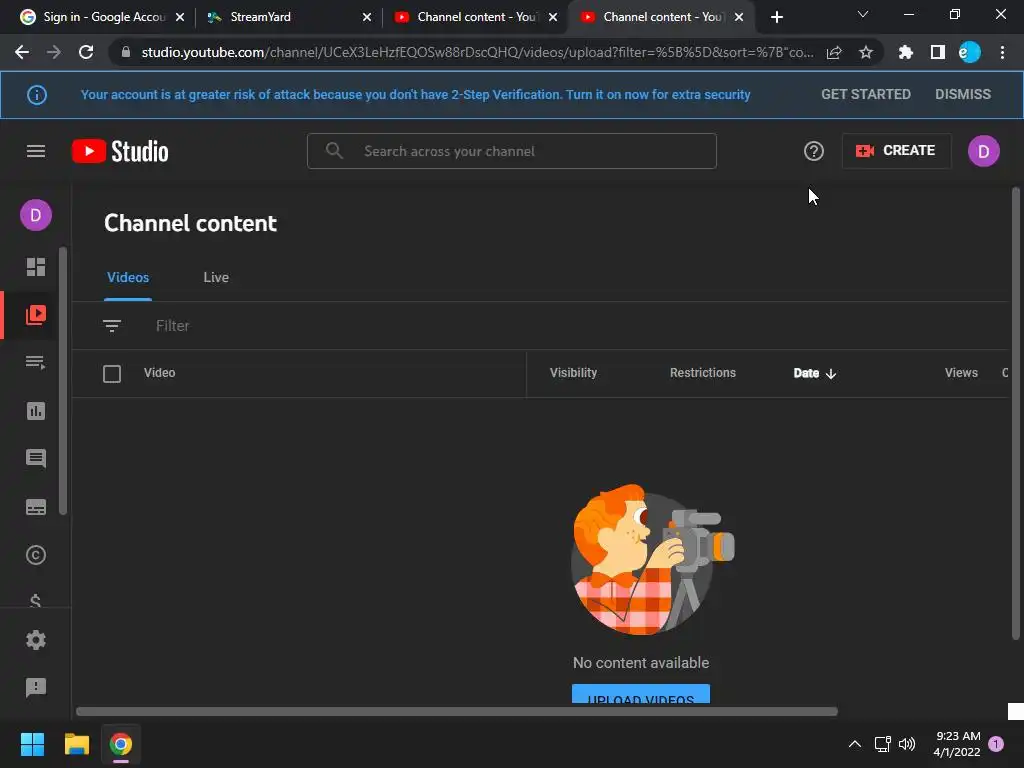The image size is (1024, 768).
Task: Click the CREATE button
Action: pyautogui.click(x=896, y=151)
